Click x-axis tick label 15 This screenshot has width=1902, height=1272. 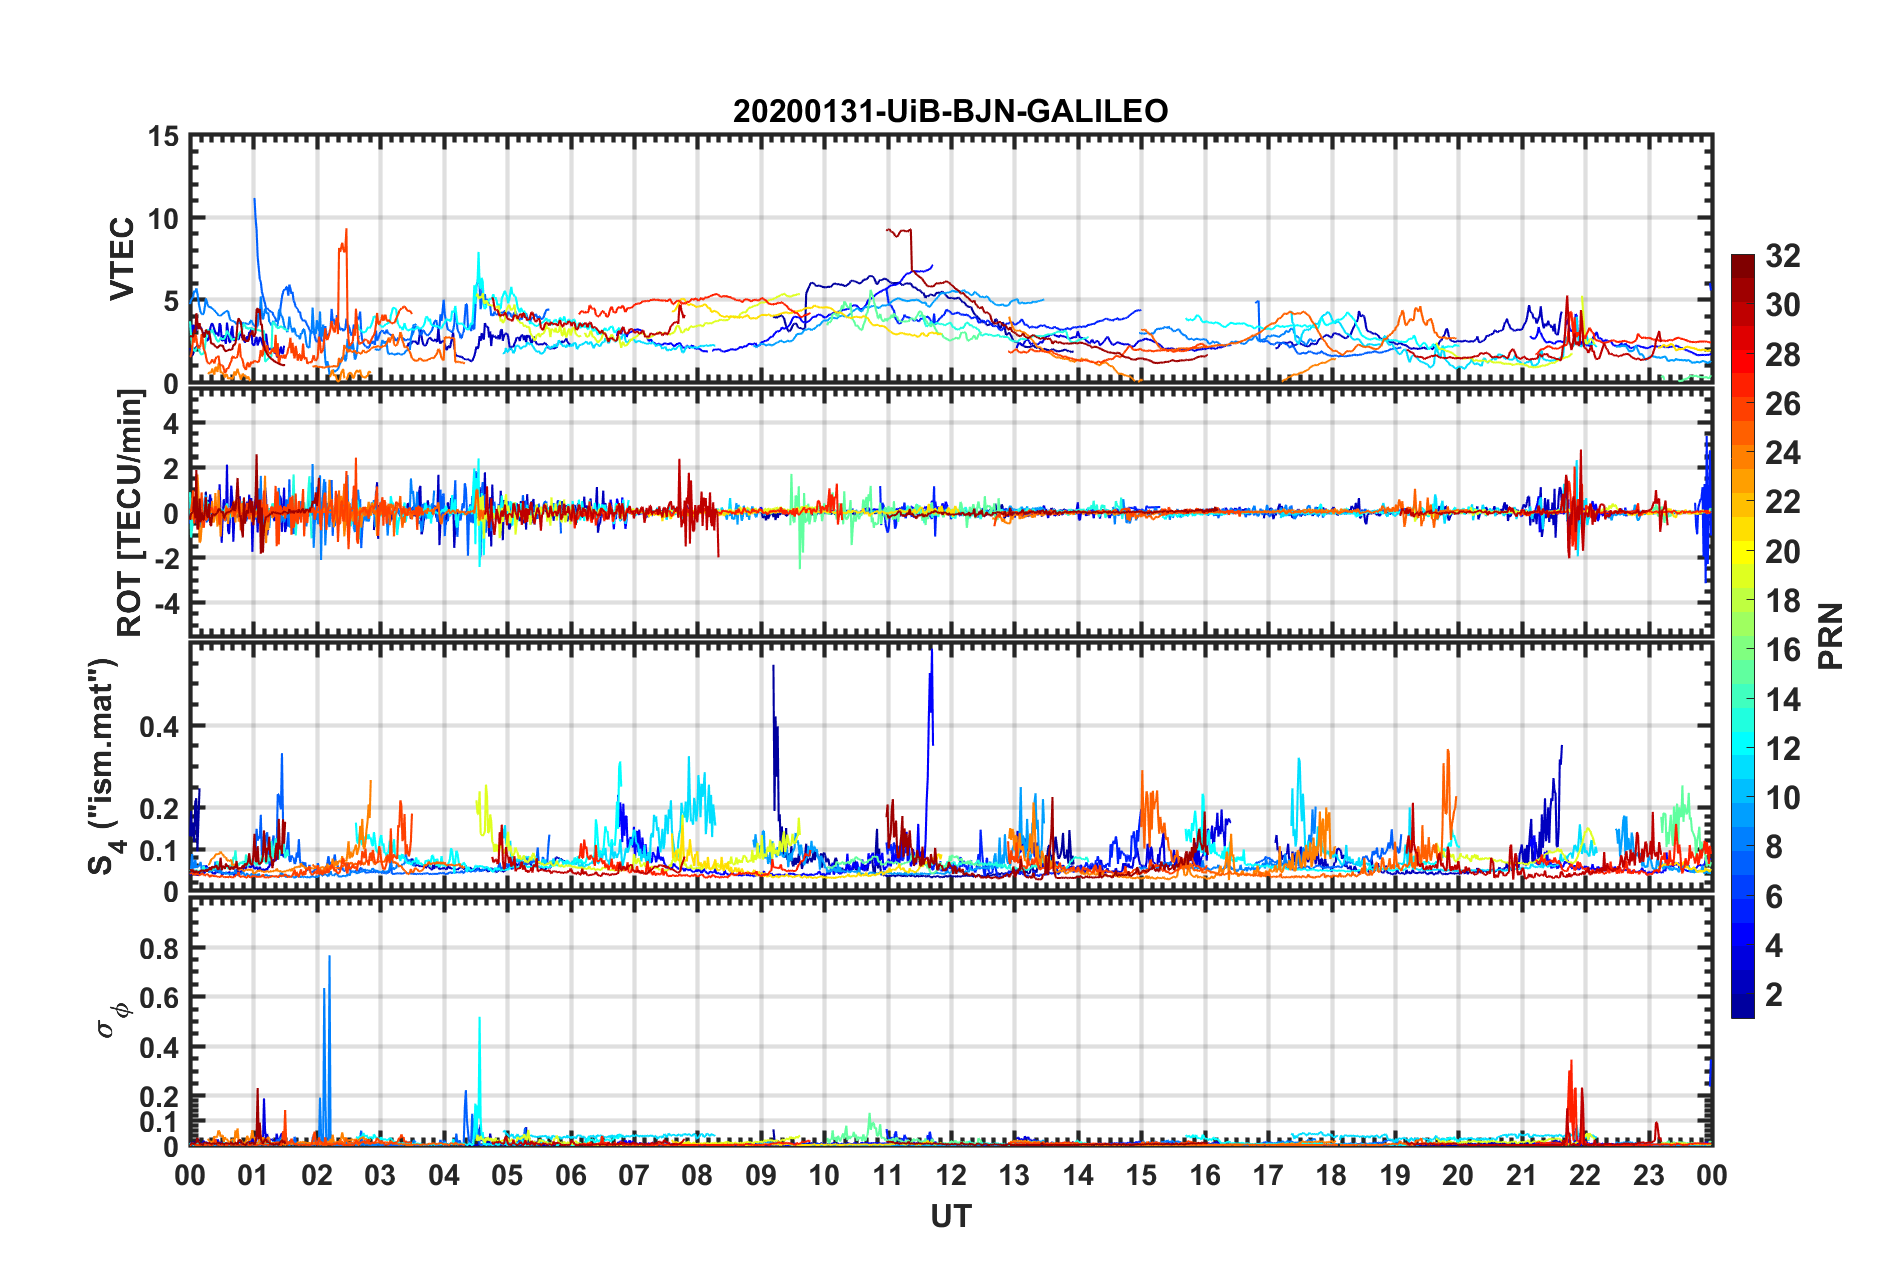pyautogui.click(x=1141, y=1175)
